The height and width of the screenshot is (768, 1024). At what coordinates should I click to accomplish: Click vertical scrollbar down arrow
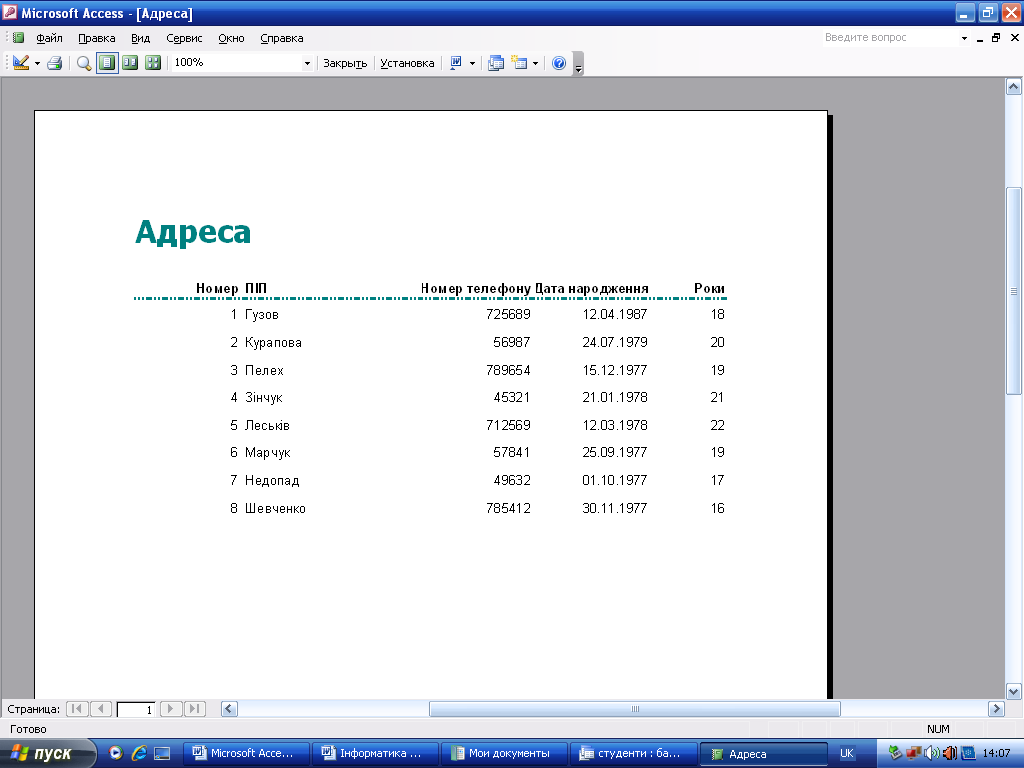[x=1014, y=691]
